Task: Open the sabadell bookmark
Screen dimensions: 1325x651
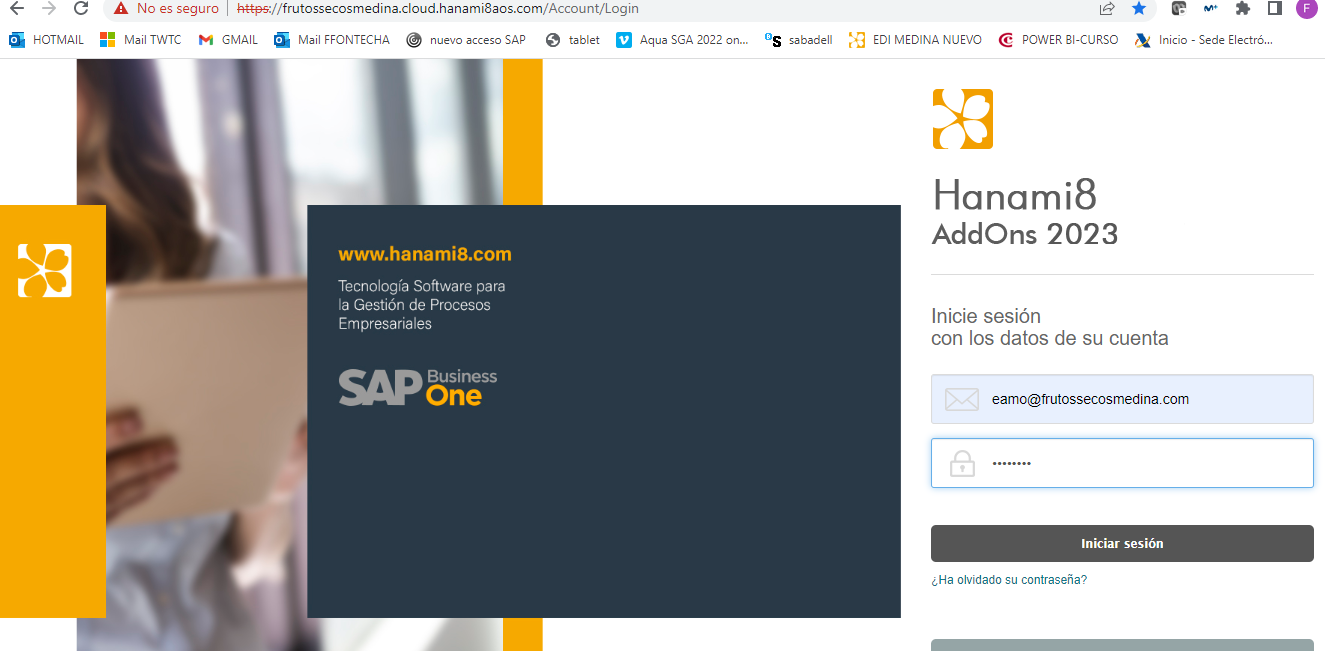Action: (799, 40)
